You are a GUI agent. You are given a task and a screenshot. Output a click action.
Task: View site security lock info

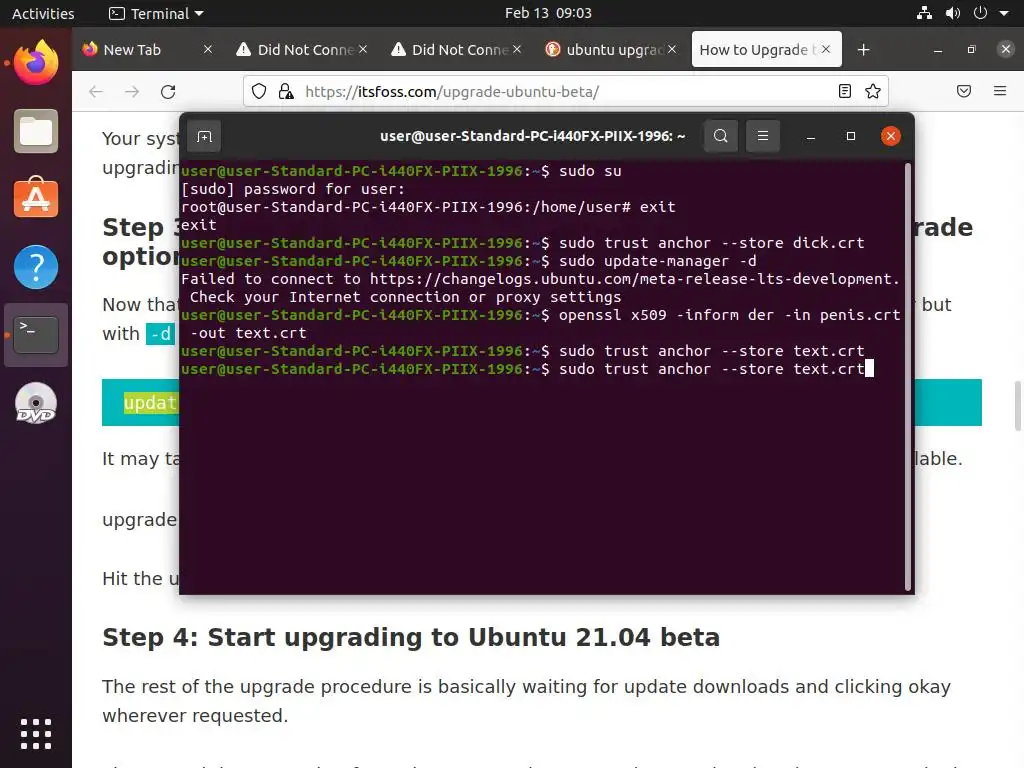tap(285, 91)
